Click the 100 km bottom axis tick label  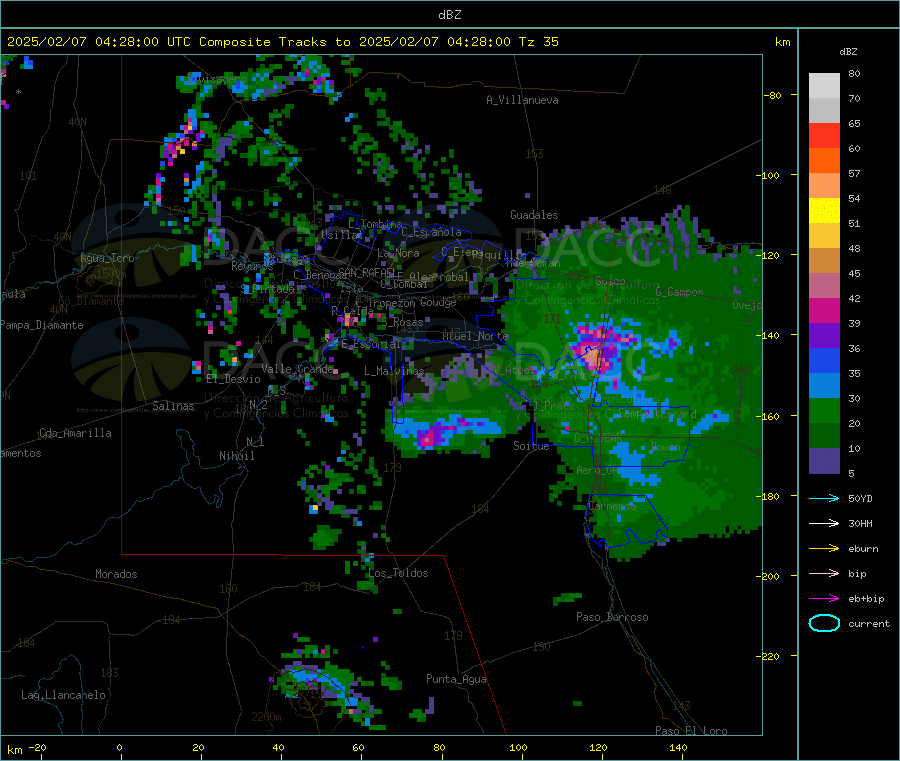pos(518,747)
